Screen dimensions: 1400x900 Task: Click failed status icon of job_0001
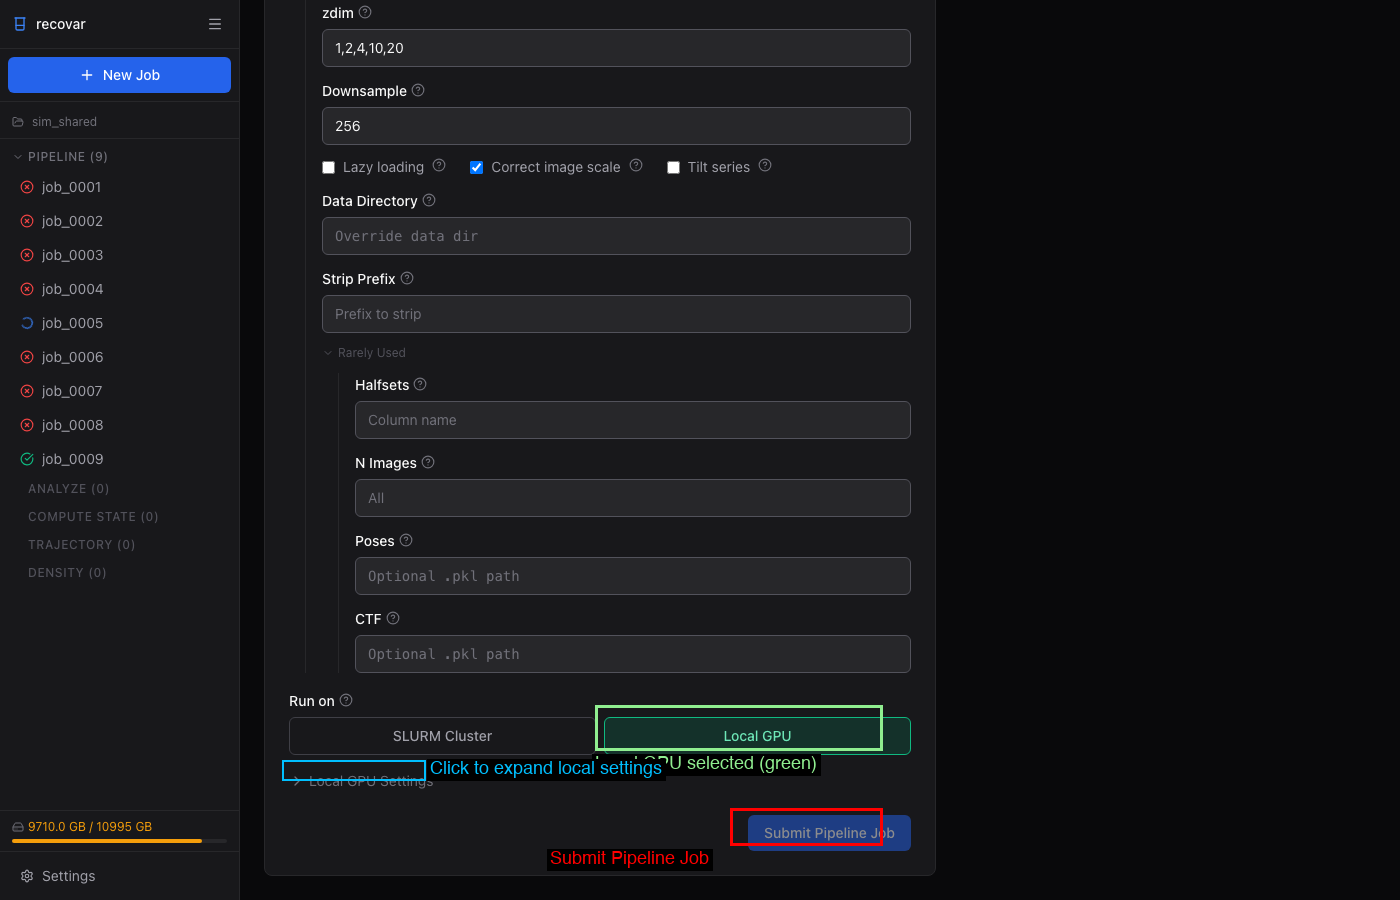pos(27,187)
